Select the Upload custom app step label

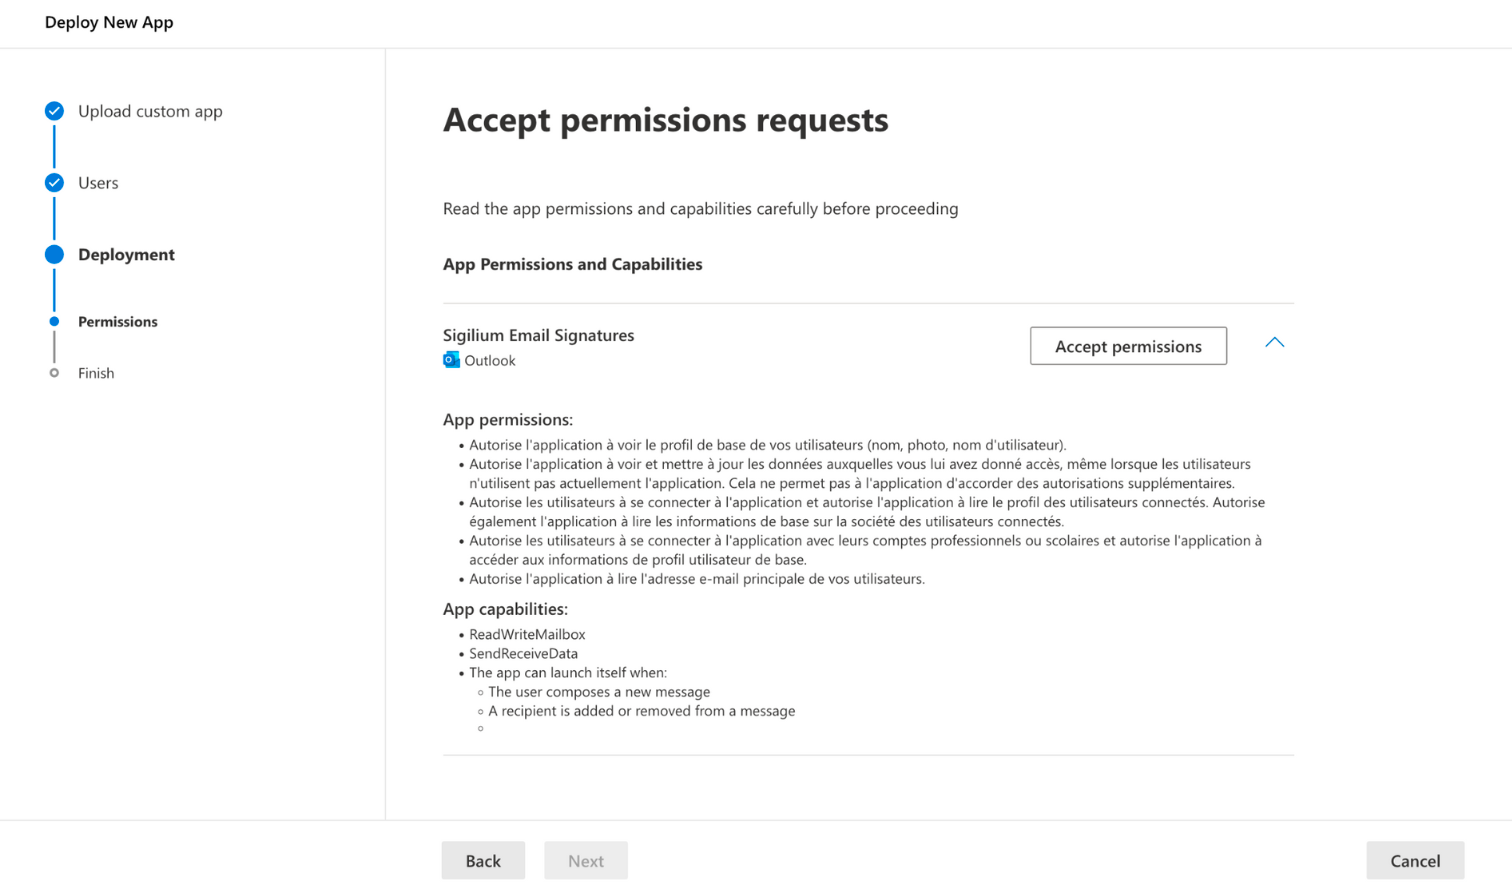150,111
